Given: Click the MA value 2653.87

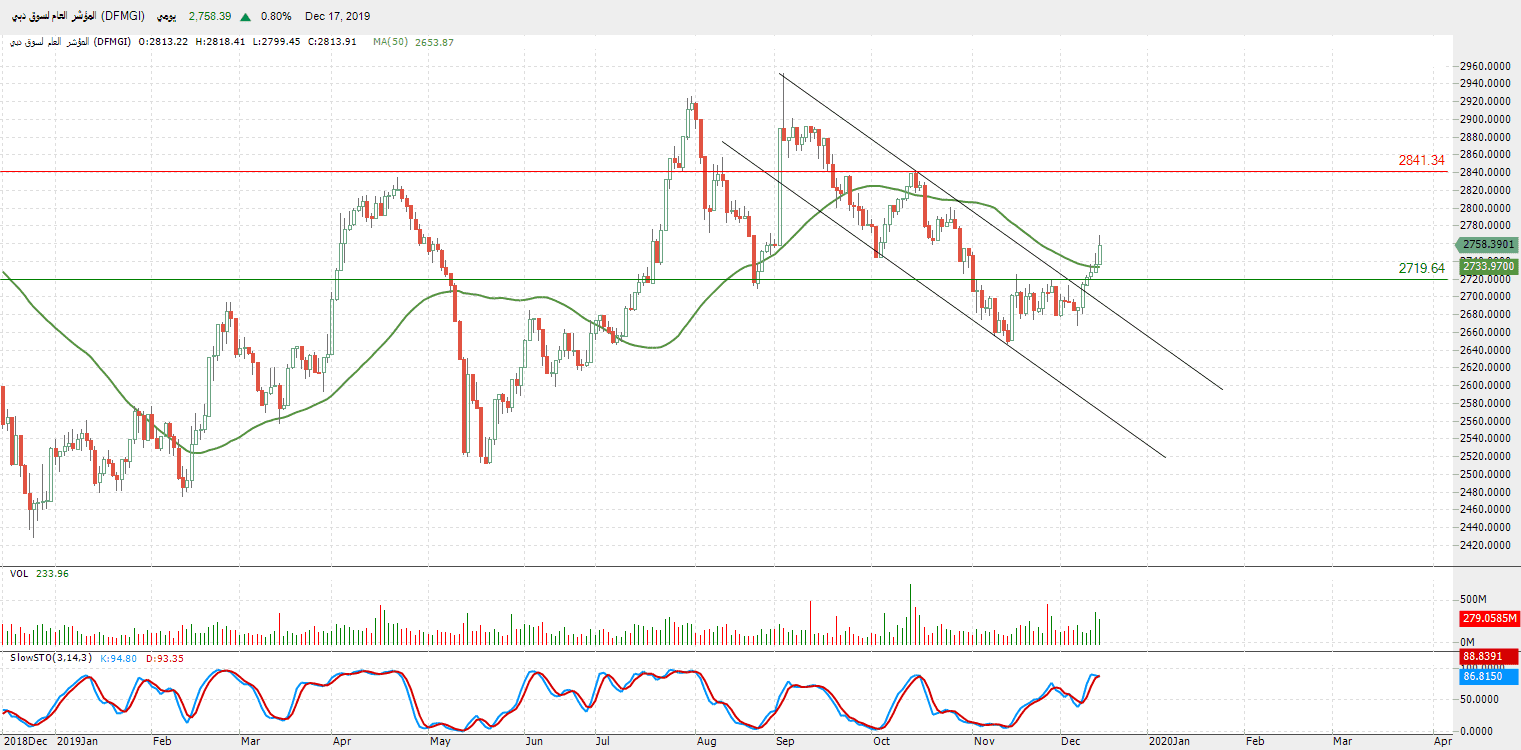Looking at the screenshot, I should pos(434,42).
